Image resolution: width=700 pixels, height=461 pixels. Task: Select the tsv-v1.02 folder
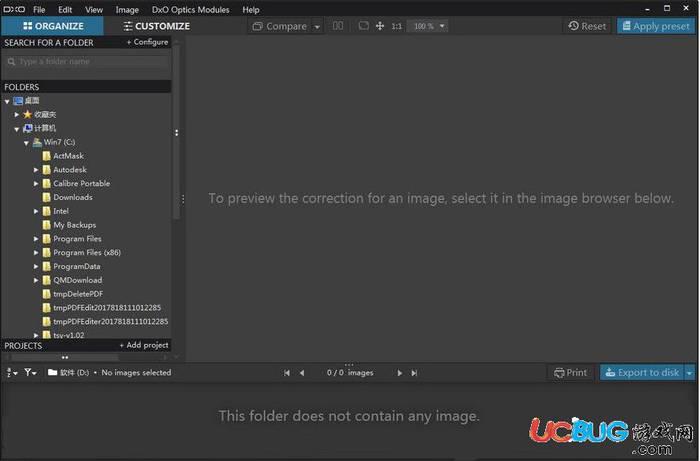point(68,335)
